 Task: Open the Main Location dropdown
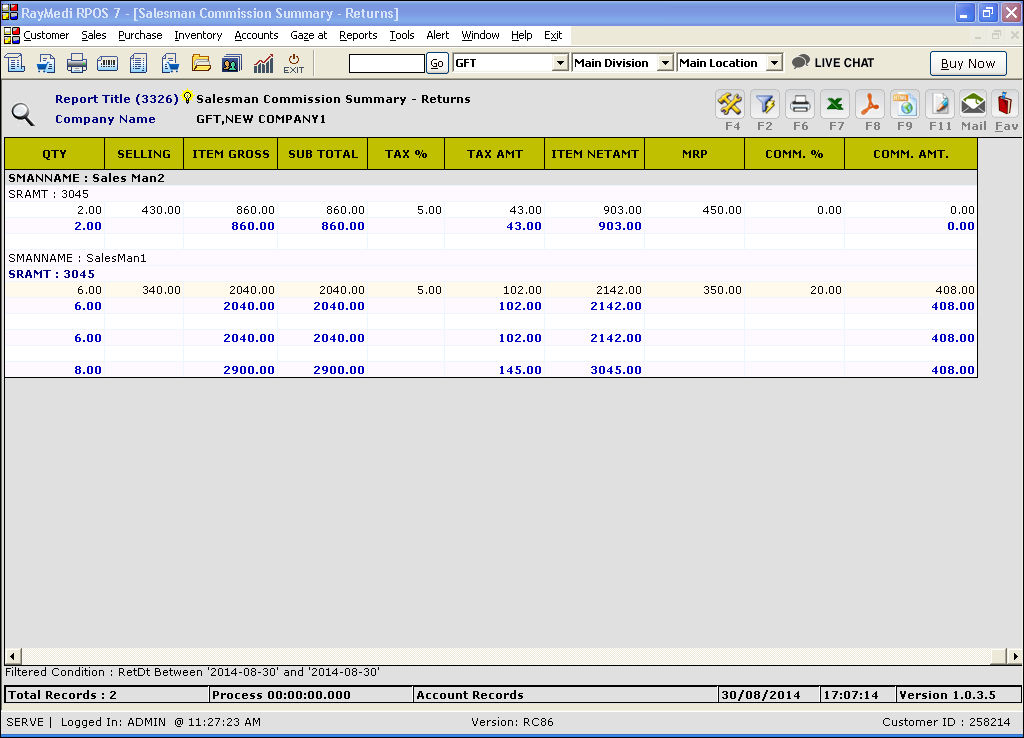[774, 63]
